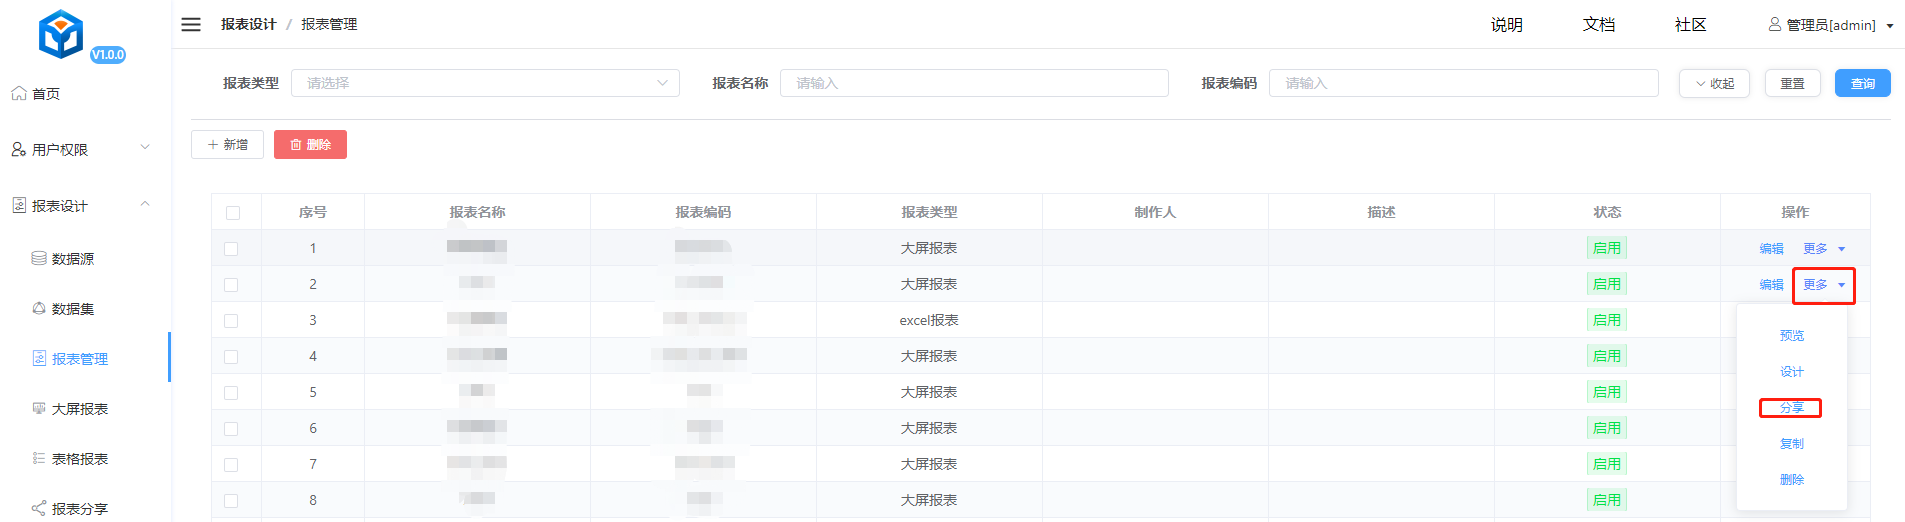This screenshot has width=1905, height=522.
Task: Open 管理员[admin] user dropdown
Action: (x=1830, y=25)
